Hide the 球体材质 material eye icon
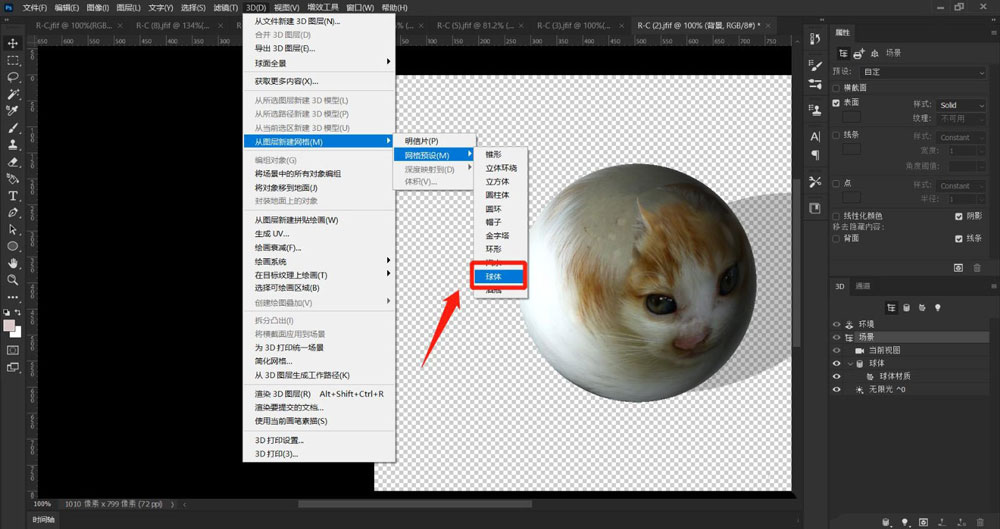This screenshot has height=529, width=1000. click(x=836, y=376)
